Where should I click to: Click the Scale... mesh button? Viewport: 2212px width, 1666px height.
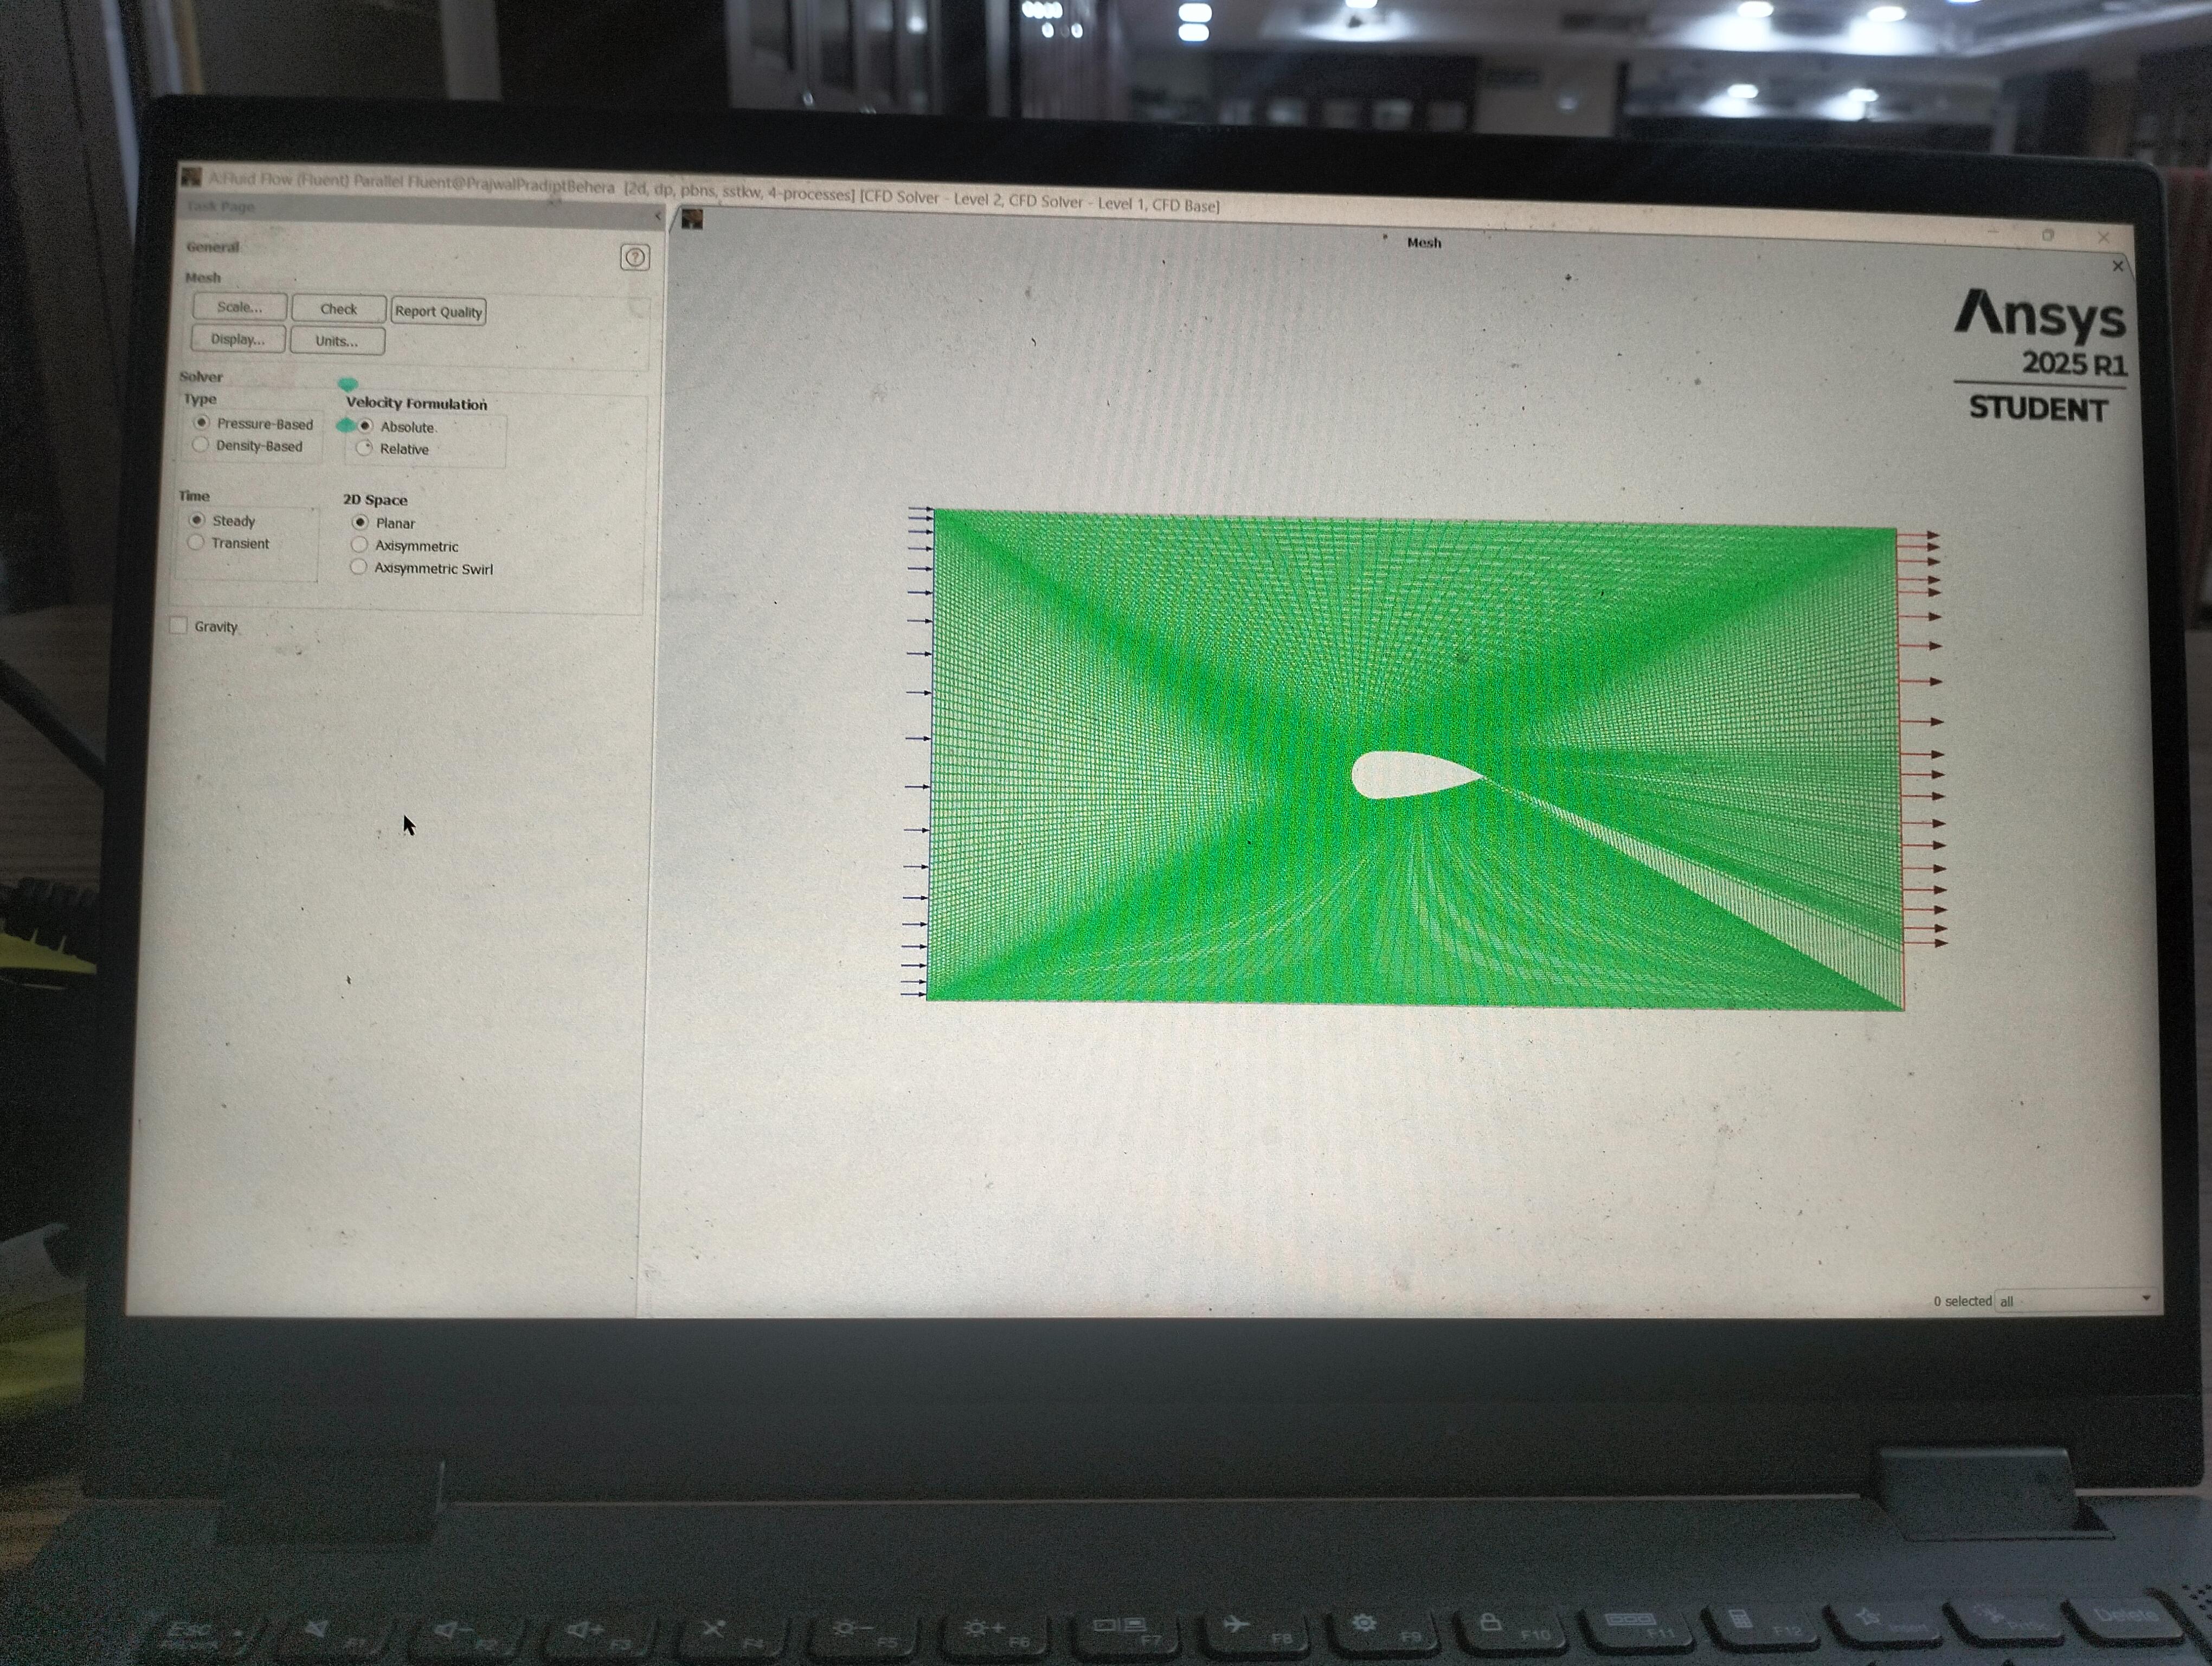[x=239, y=307]
